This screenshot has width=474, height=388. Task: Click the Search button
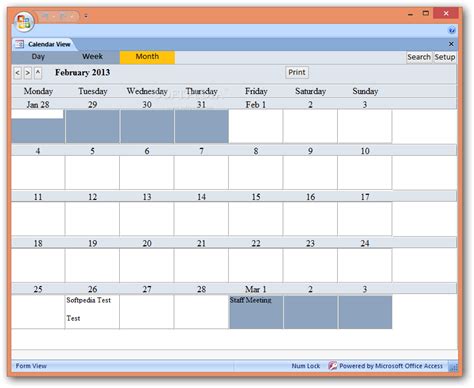coord(419,57)
